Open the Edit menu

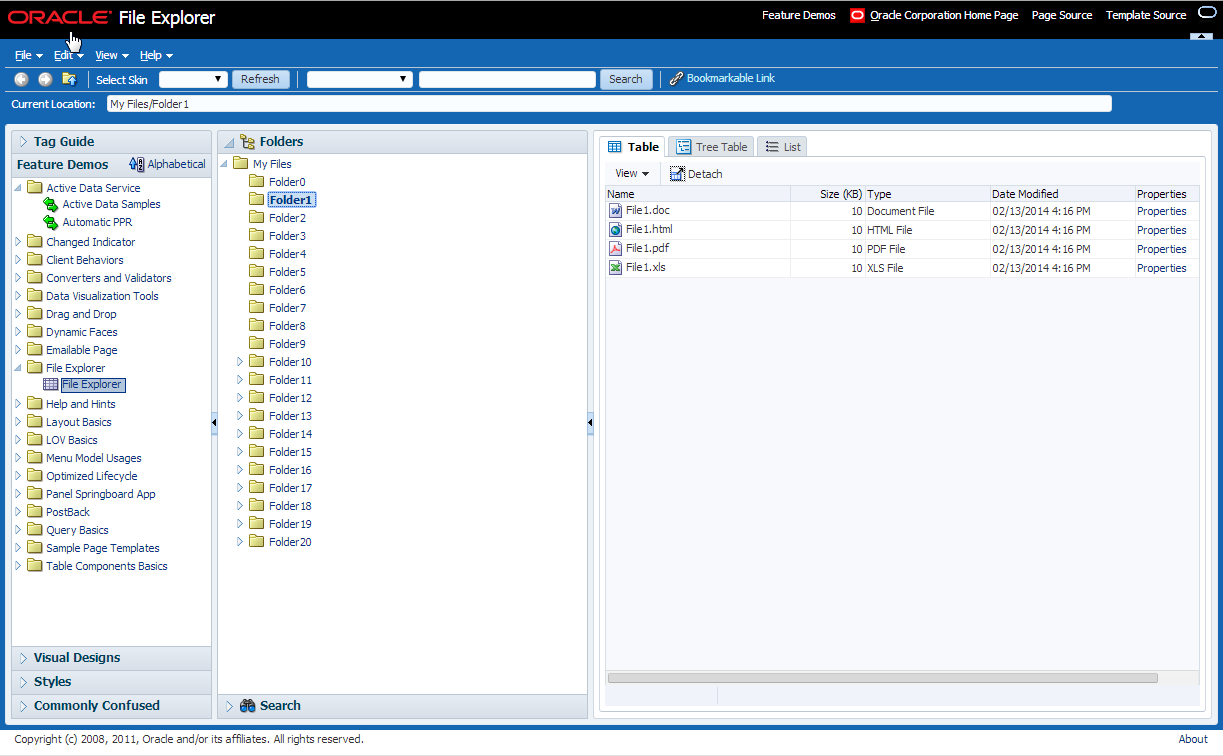(68, 55)
